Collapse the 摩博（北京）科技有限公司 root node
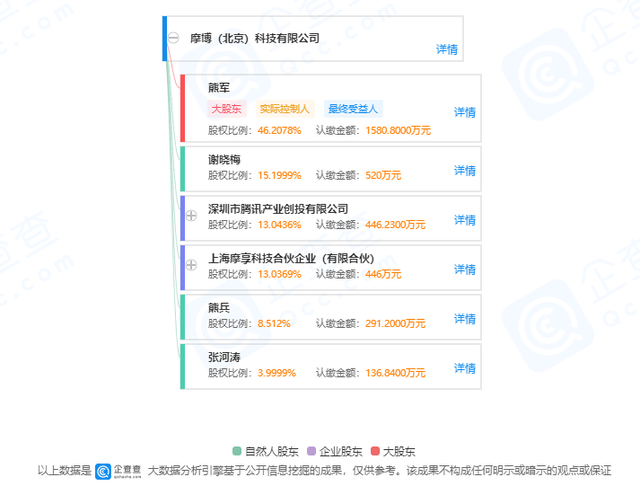 click(x=173, y=38)
